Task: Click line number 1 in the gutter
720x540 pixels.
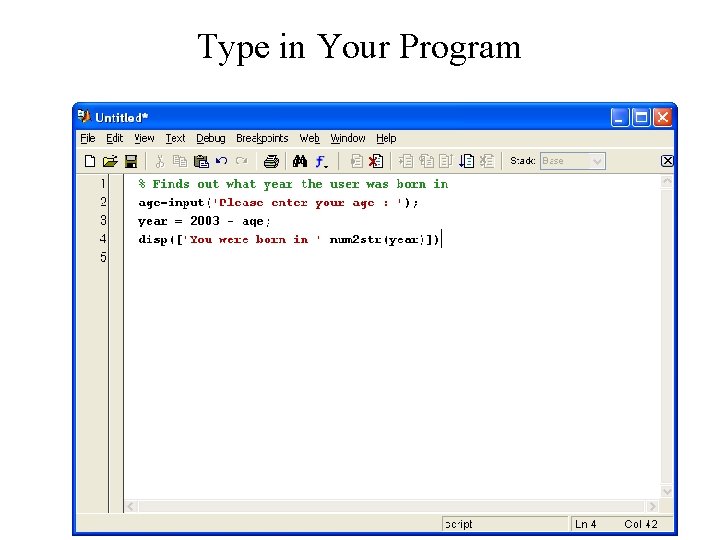Action: (x=103, y=184)
